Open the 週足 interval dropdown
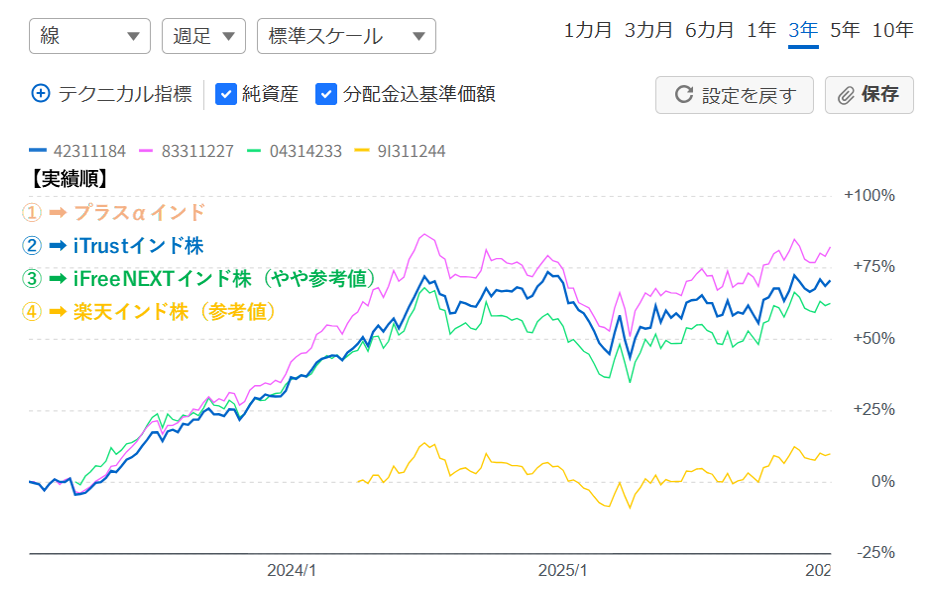The width and height of the screenshot is (938, 590). pos(203,36)
